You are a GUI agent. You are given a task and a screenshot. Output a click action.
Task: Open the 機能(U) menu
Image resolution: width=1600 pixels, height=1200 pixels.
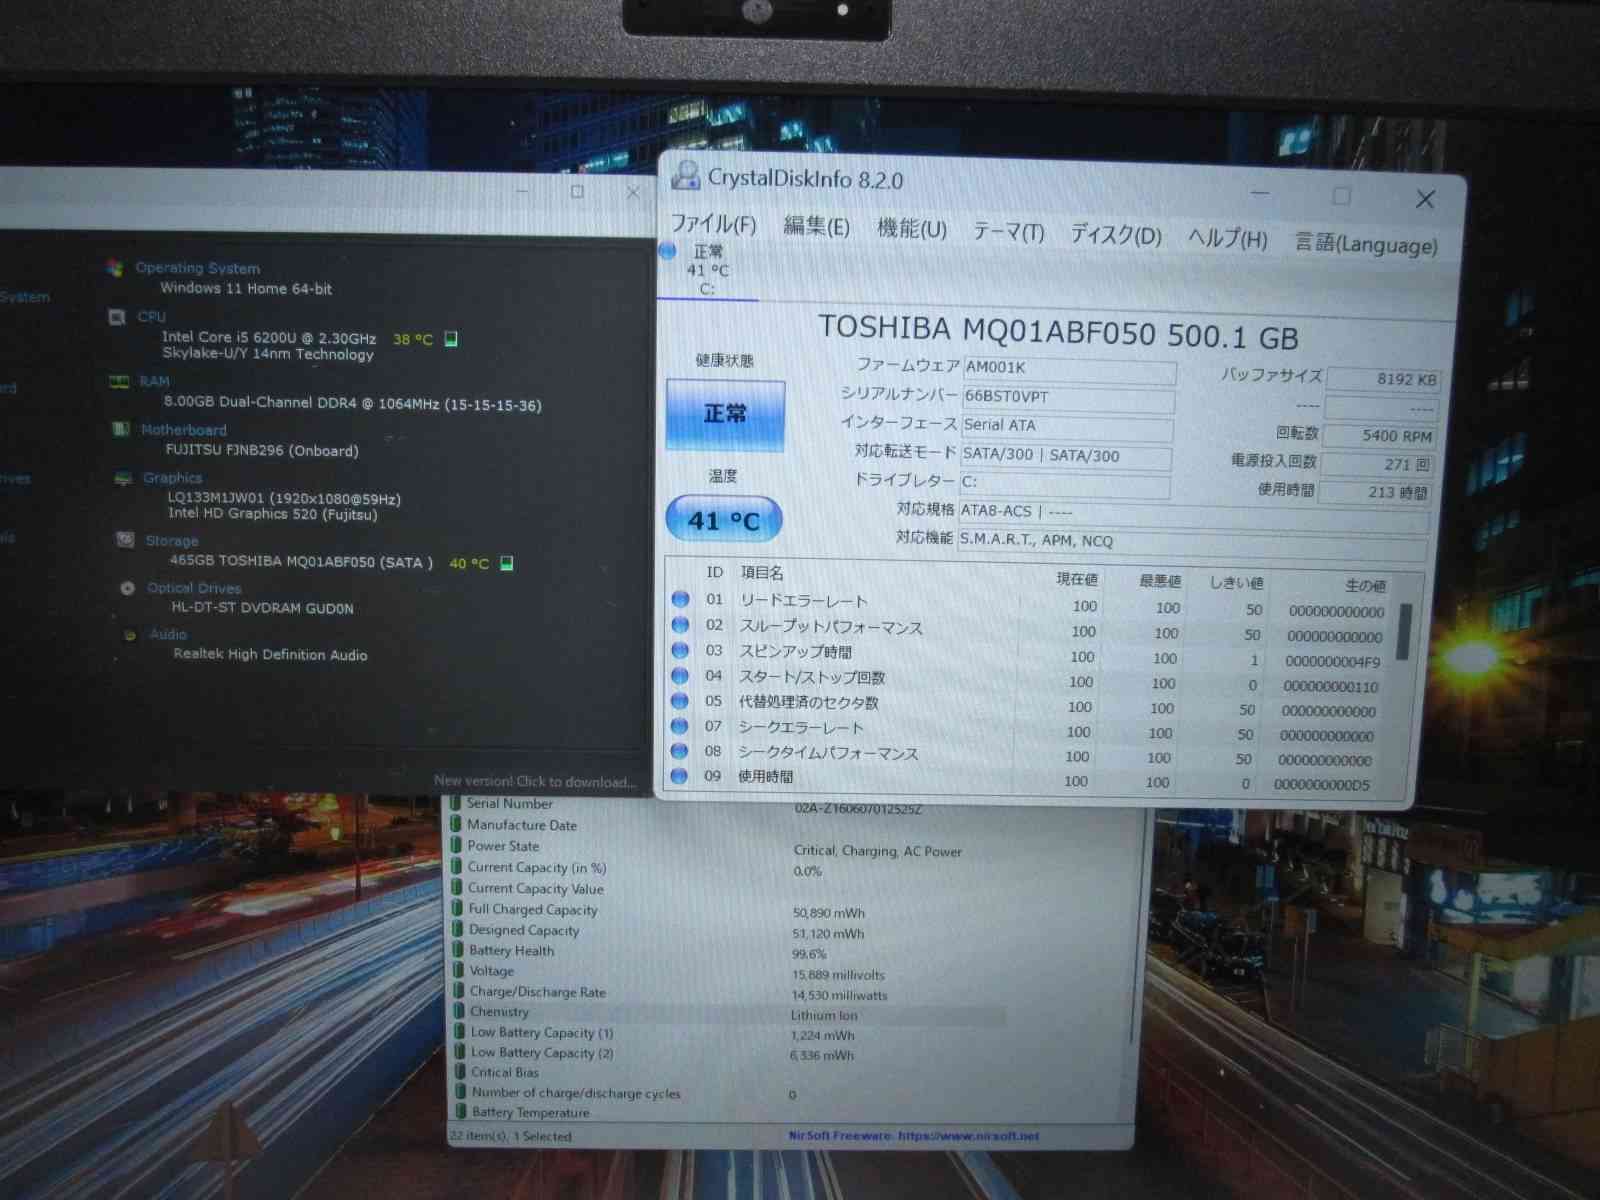[911, 230]
